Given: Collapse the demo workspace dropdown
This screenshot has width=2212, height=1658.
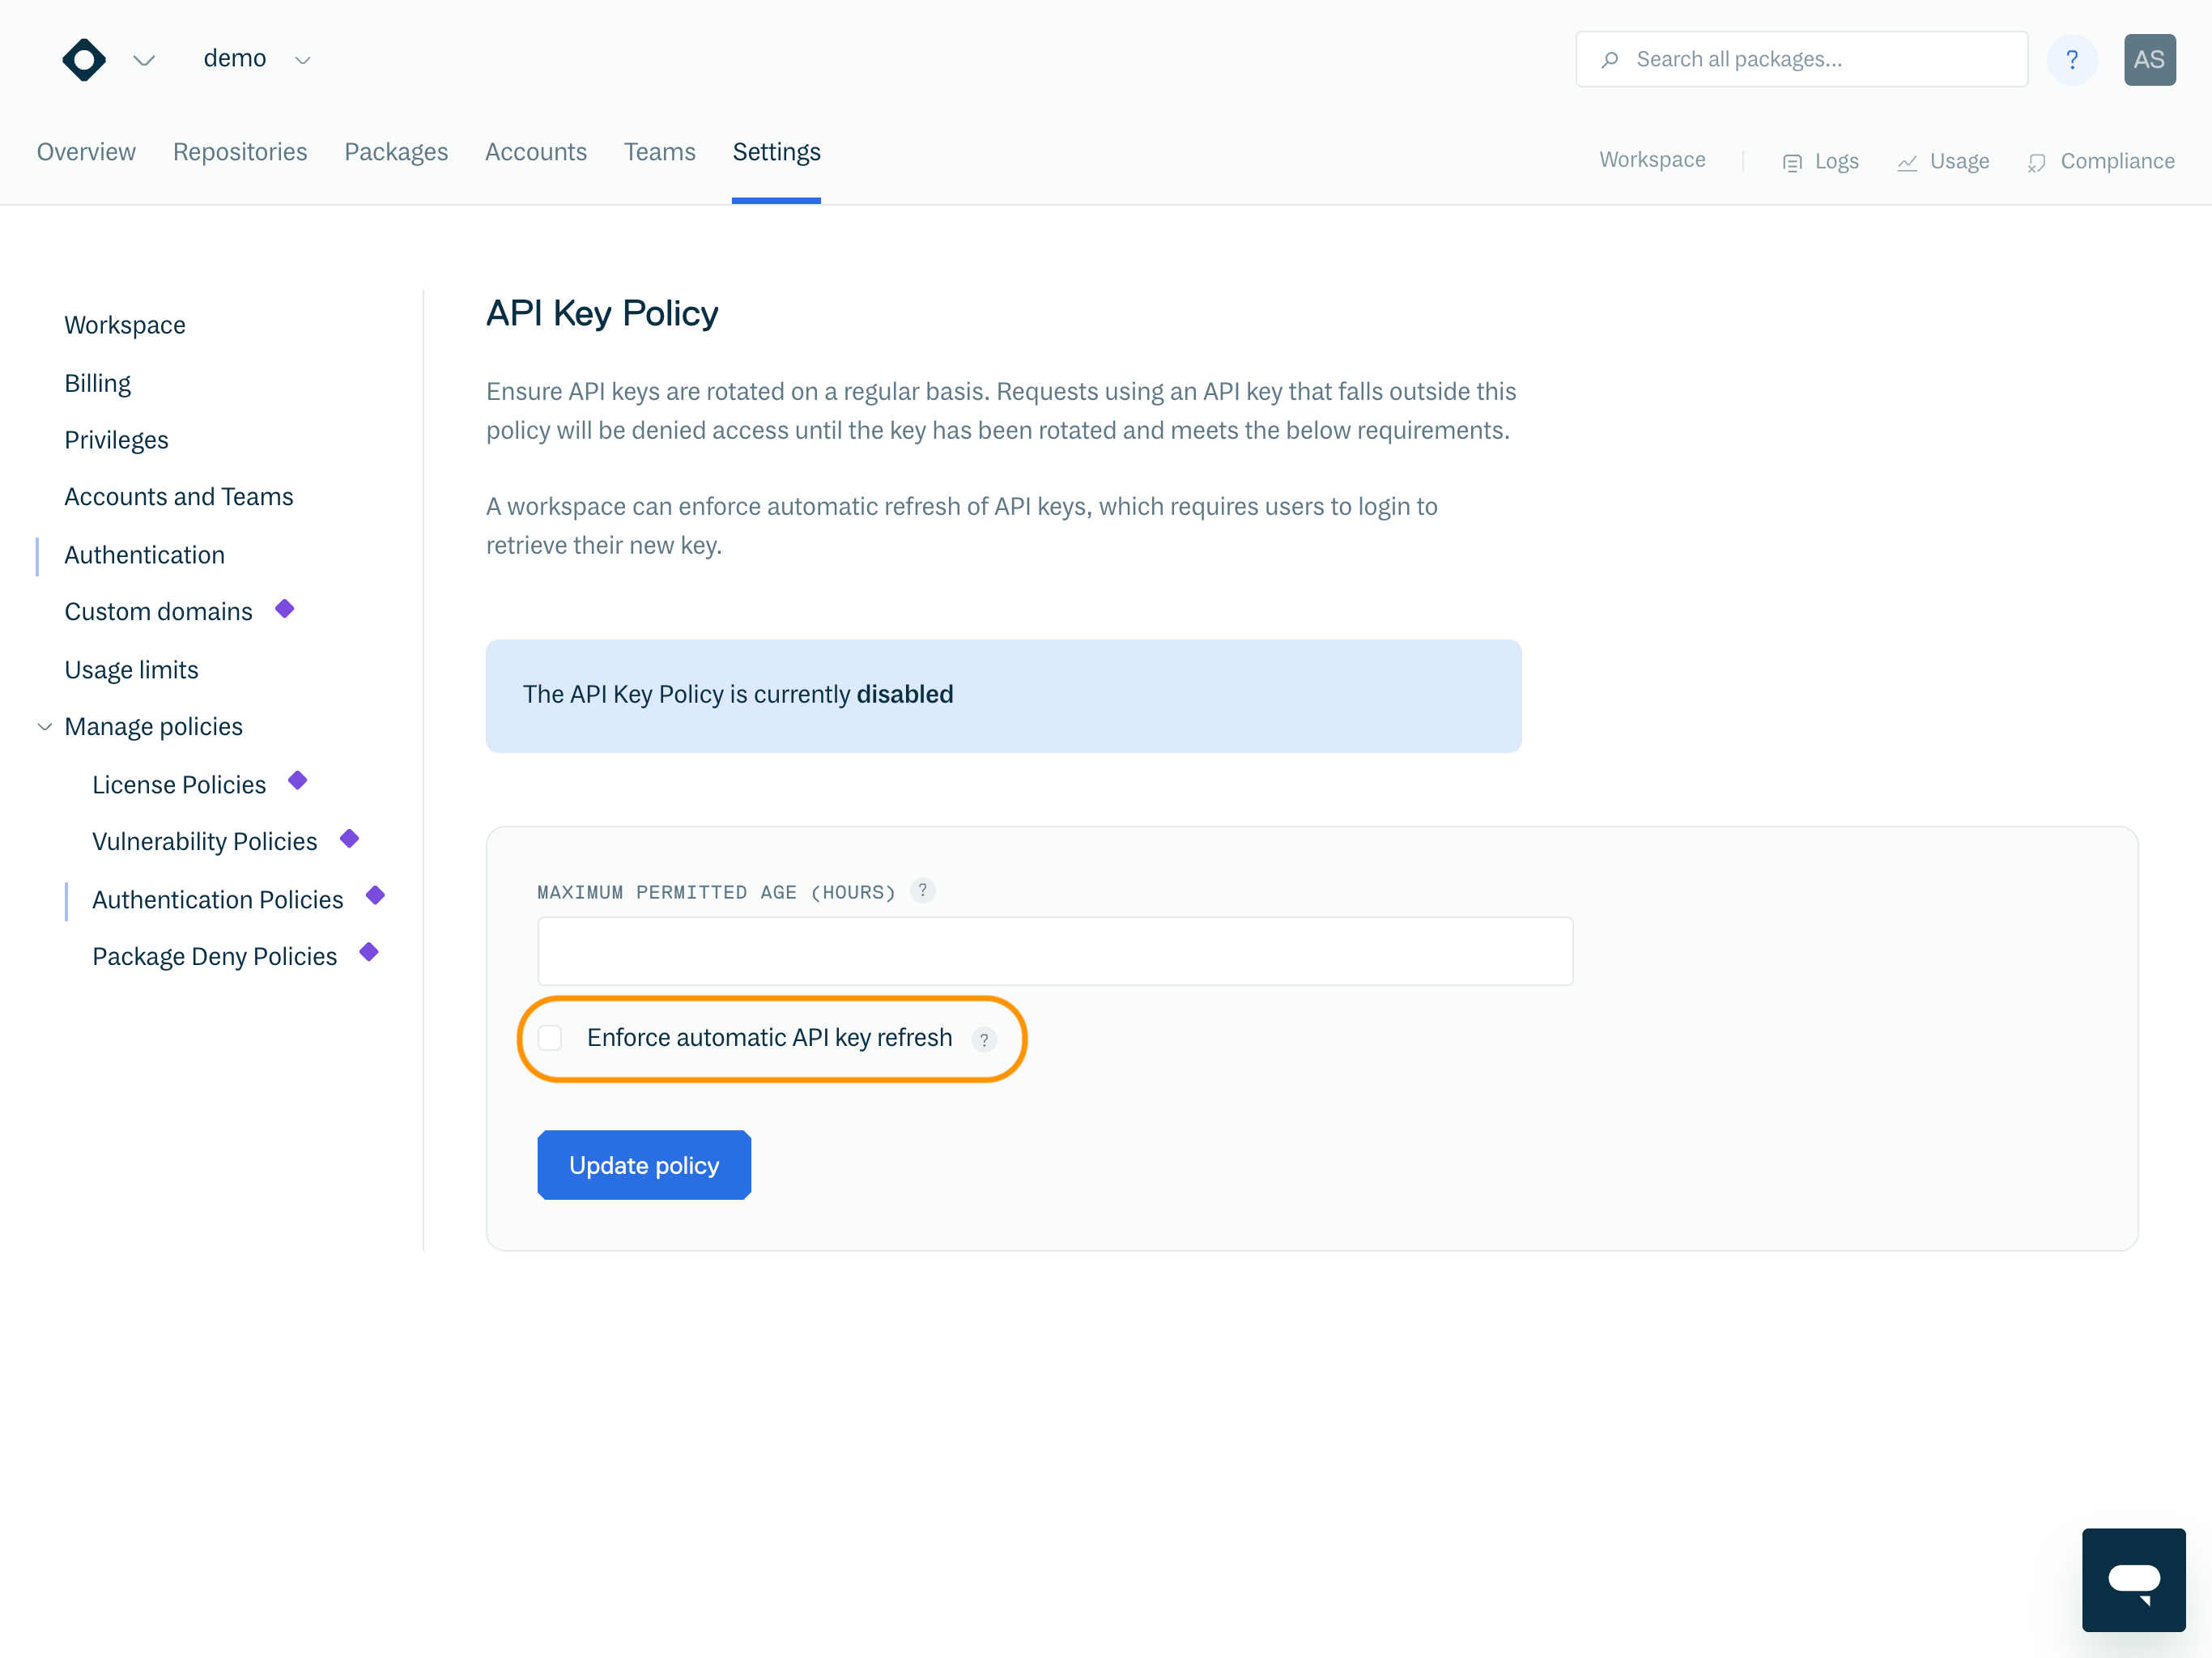Looking at the screenshot, I should pos(303,59).
